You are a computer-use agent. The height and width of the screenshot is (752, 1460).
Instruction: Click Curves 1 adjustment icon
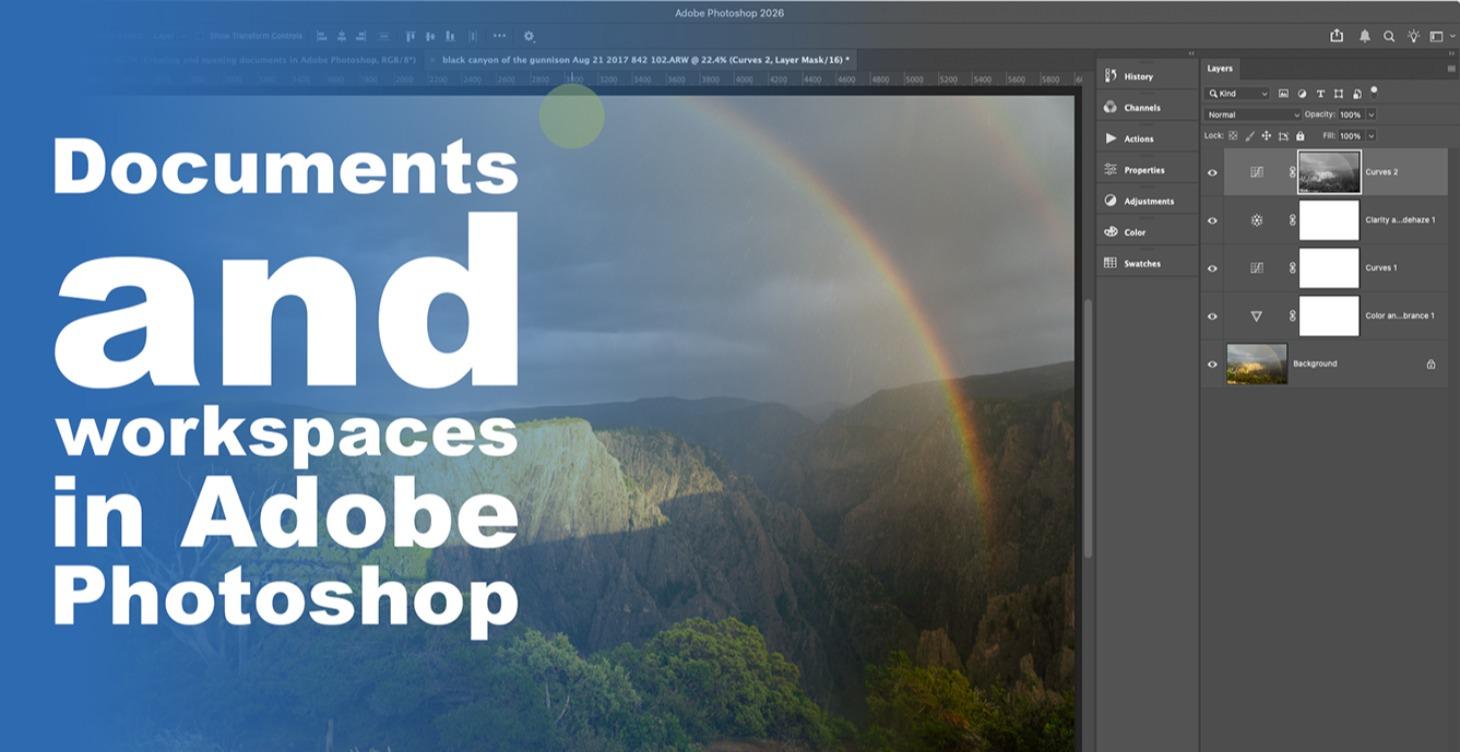[x=1257, y=268]
